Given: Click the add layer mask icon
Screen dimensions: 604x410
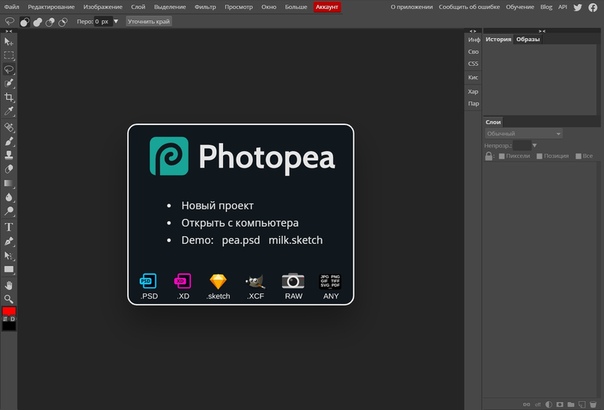Looking at the screenshot, I should (560, 404).
